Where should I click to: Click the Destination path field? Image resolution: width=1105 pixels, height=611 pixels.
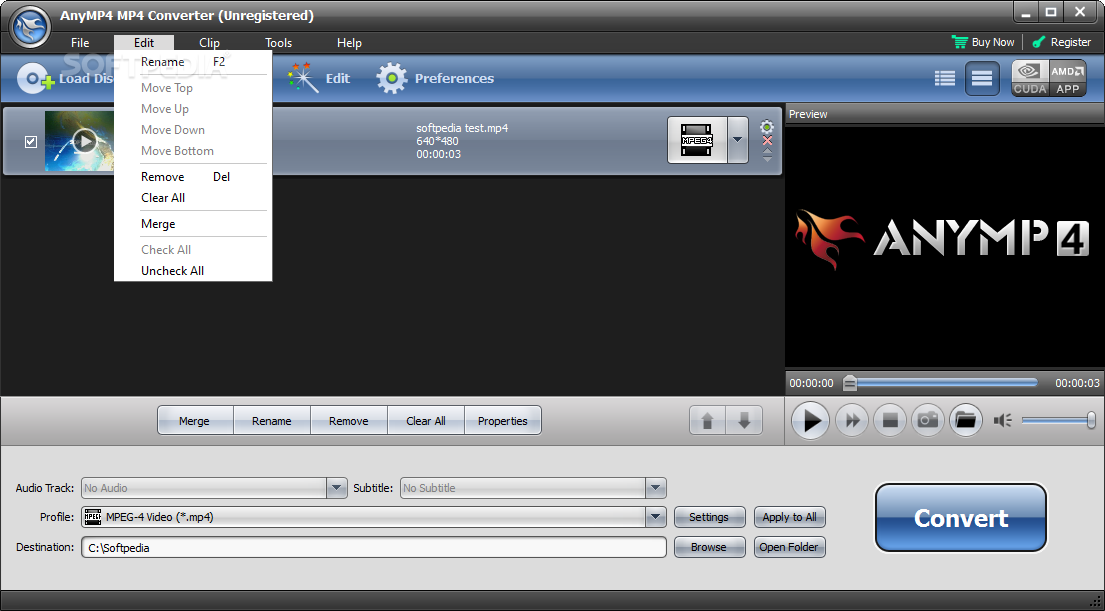[374, 548]
